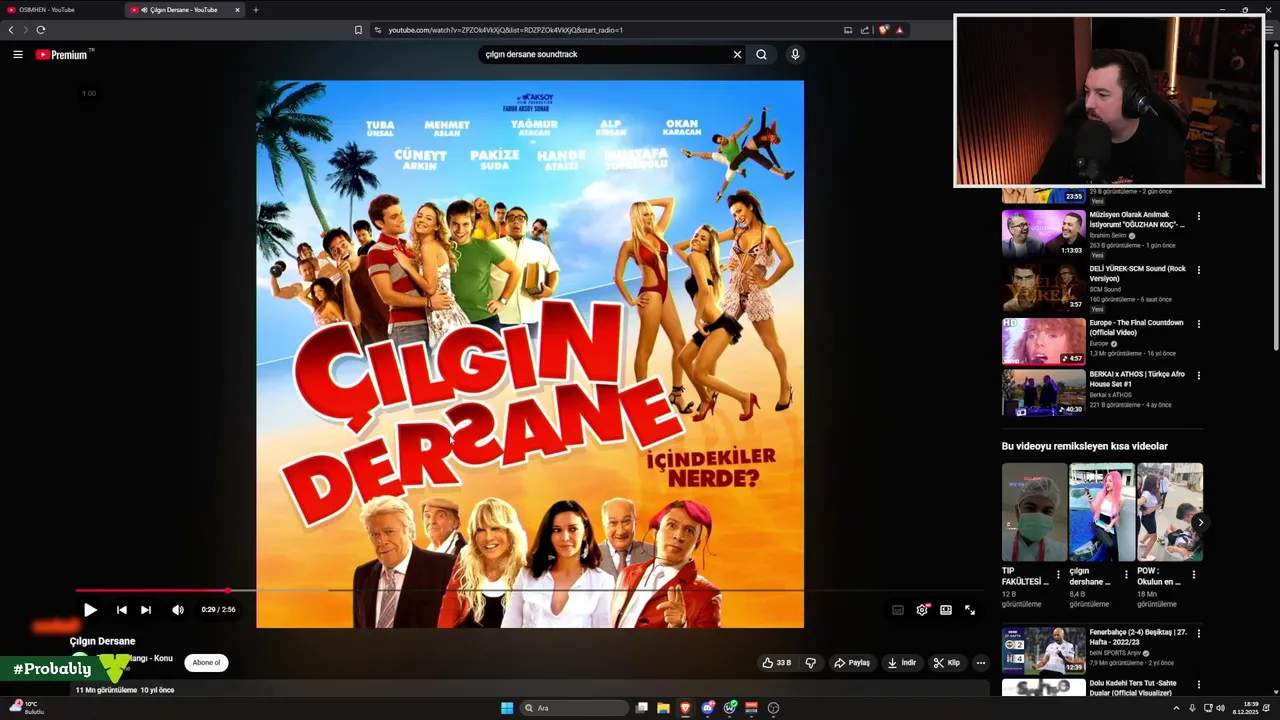Click share icon in address bar
Viewport: 1280px width, 720px height.
coord(865,30)
